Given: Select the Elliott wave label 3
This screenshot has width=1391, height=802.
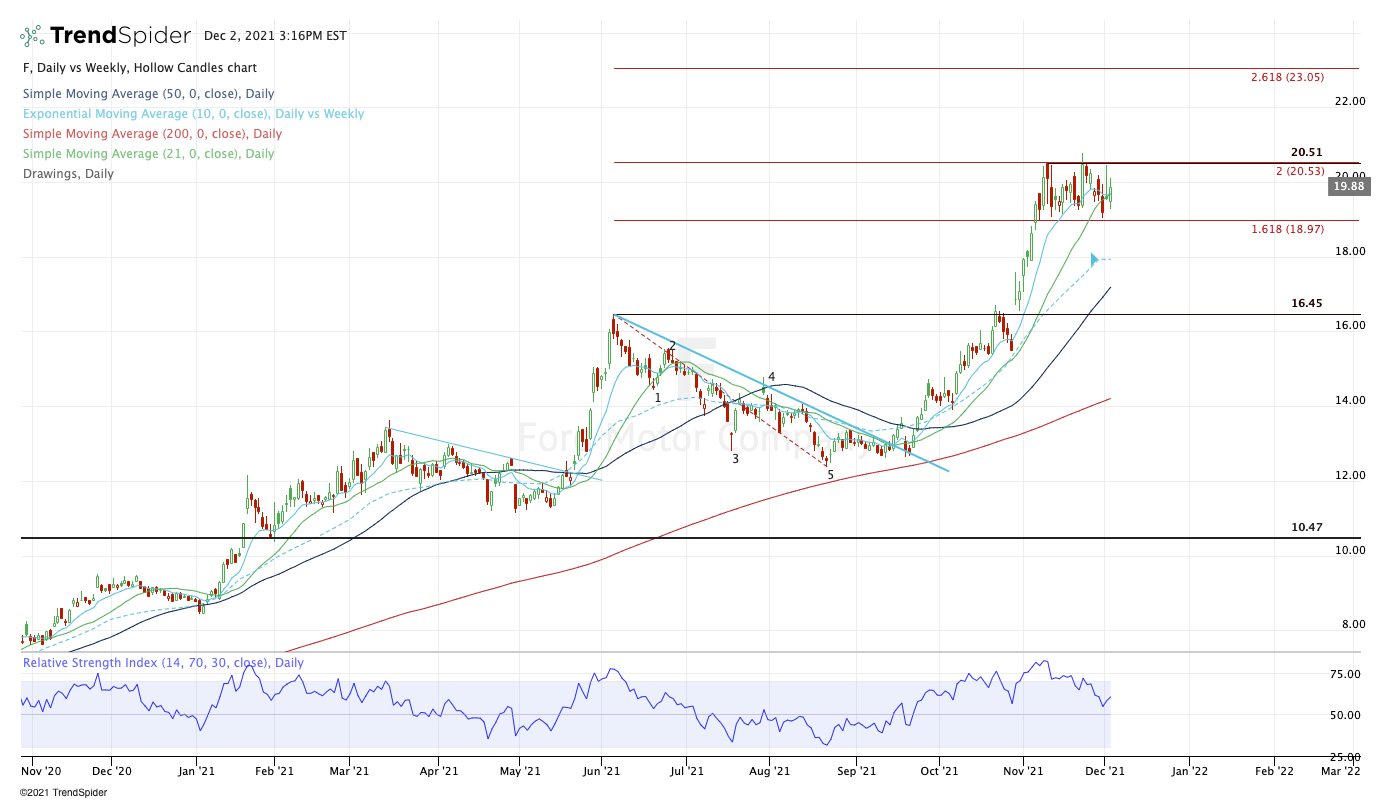Looking at the screenshot, I should [x=735, y=459].
